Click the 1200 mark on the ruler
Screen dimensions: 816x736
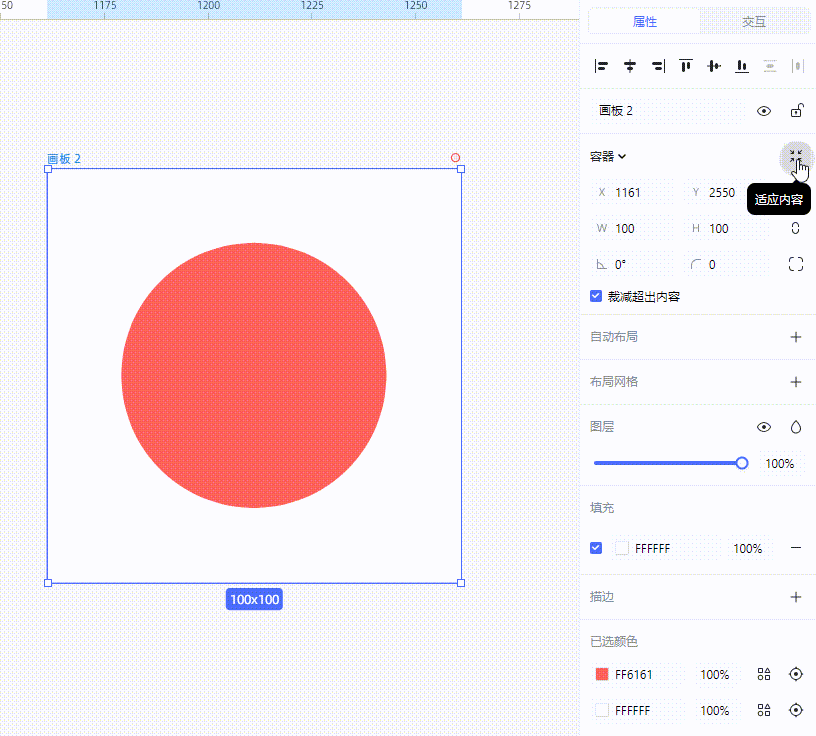209,6
